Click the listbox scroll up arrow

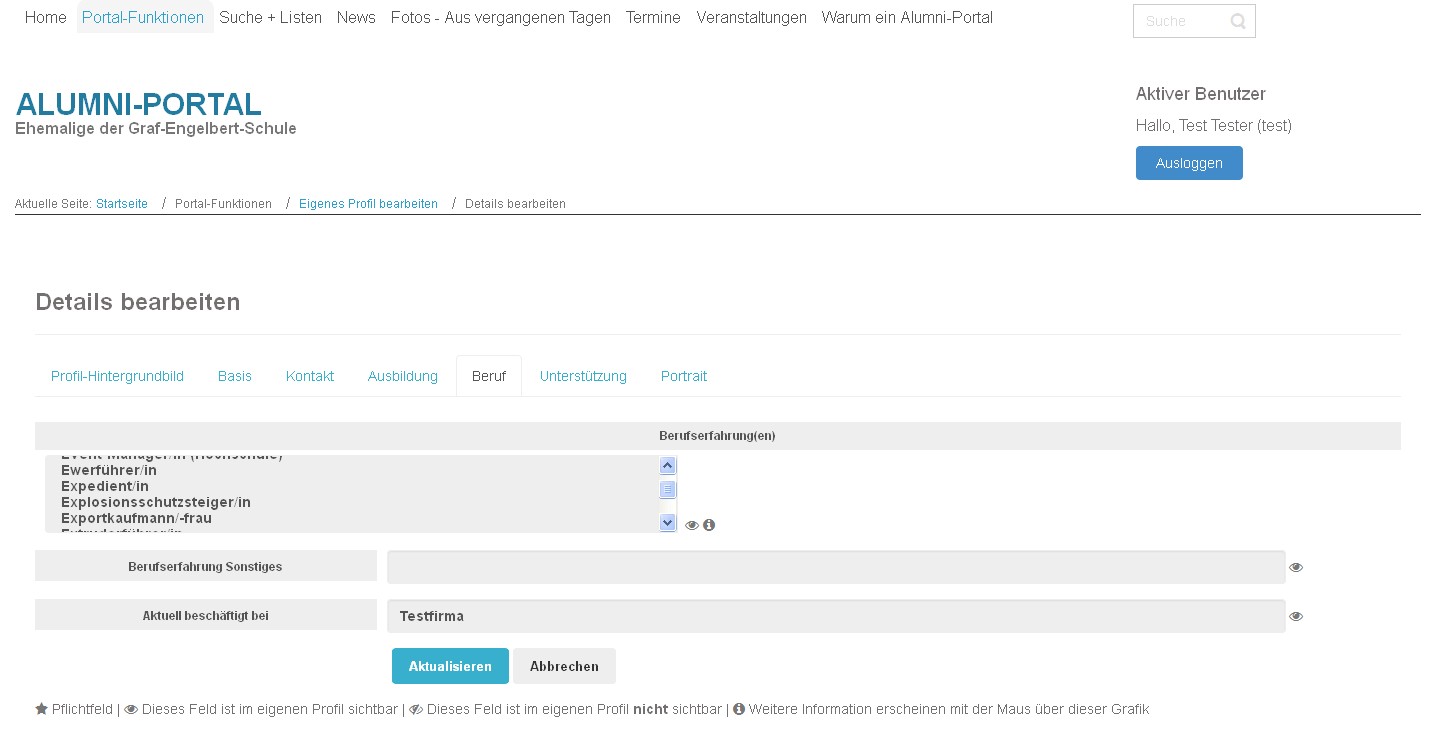[x=668, y=466]
